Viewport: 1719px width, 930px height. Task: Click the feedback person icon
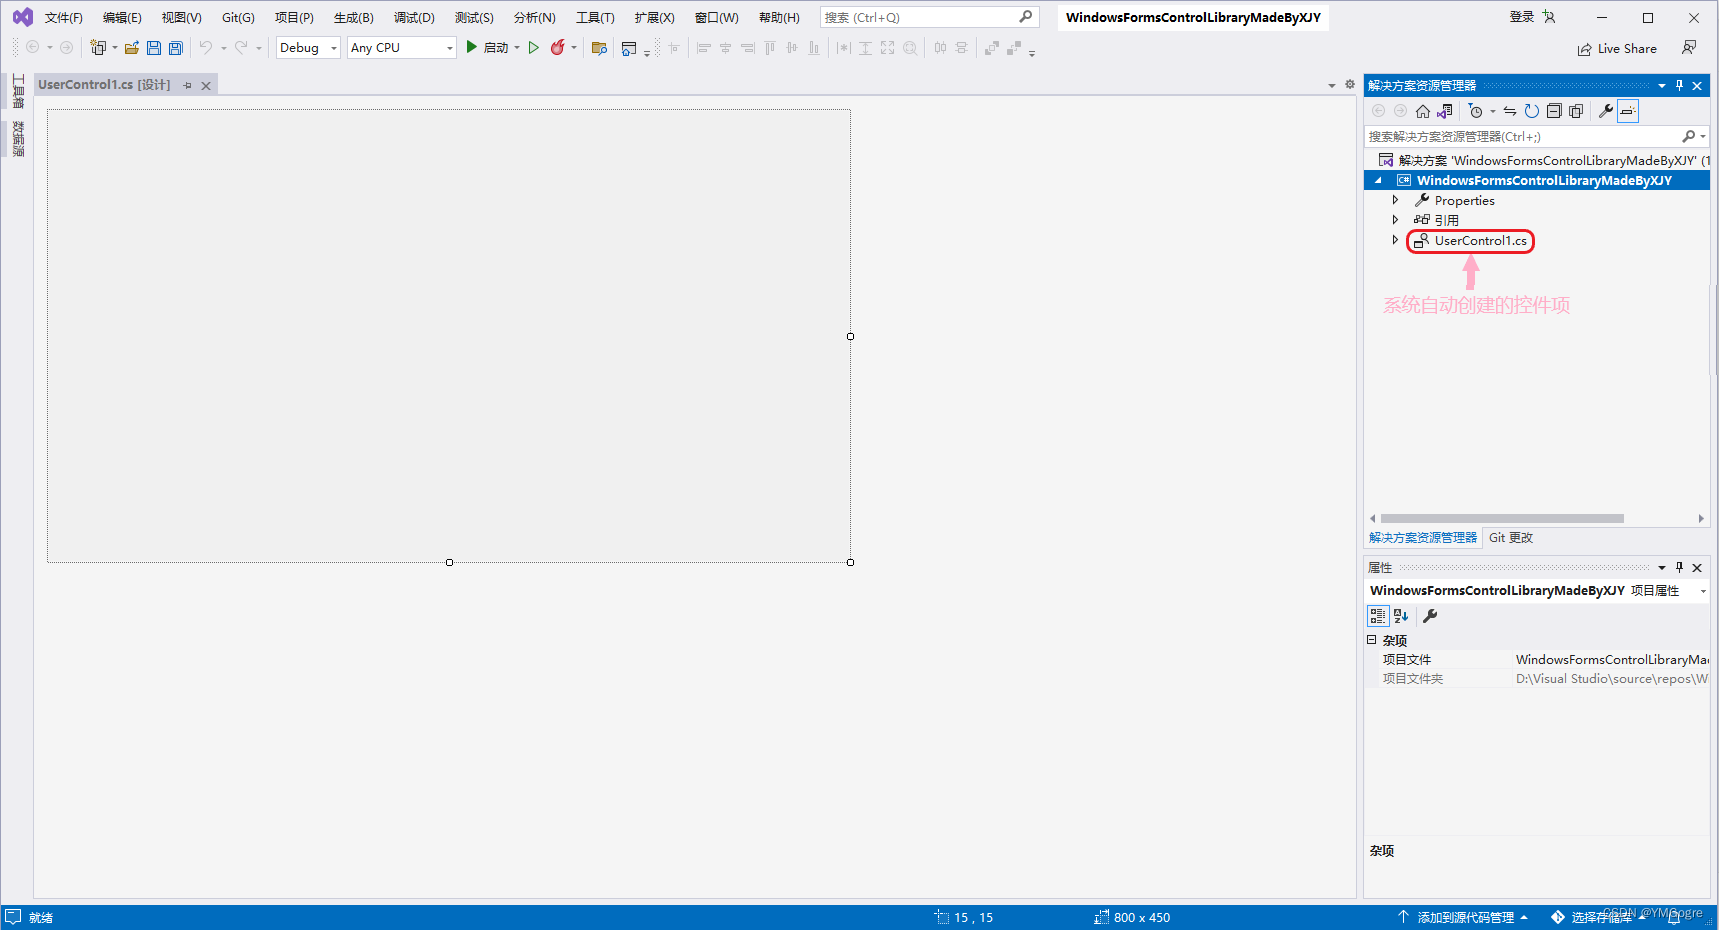(1689, 48)
